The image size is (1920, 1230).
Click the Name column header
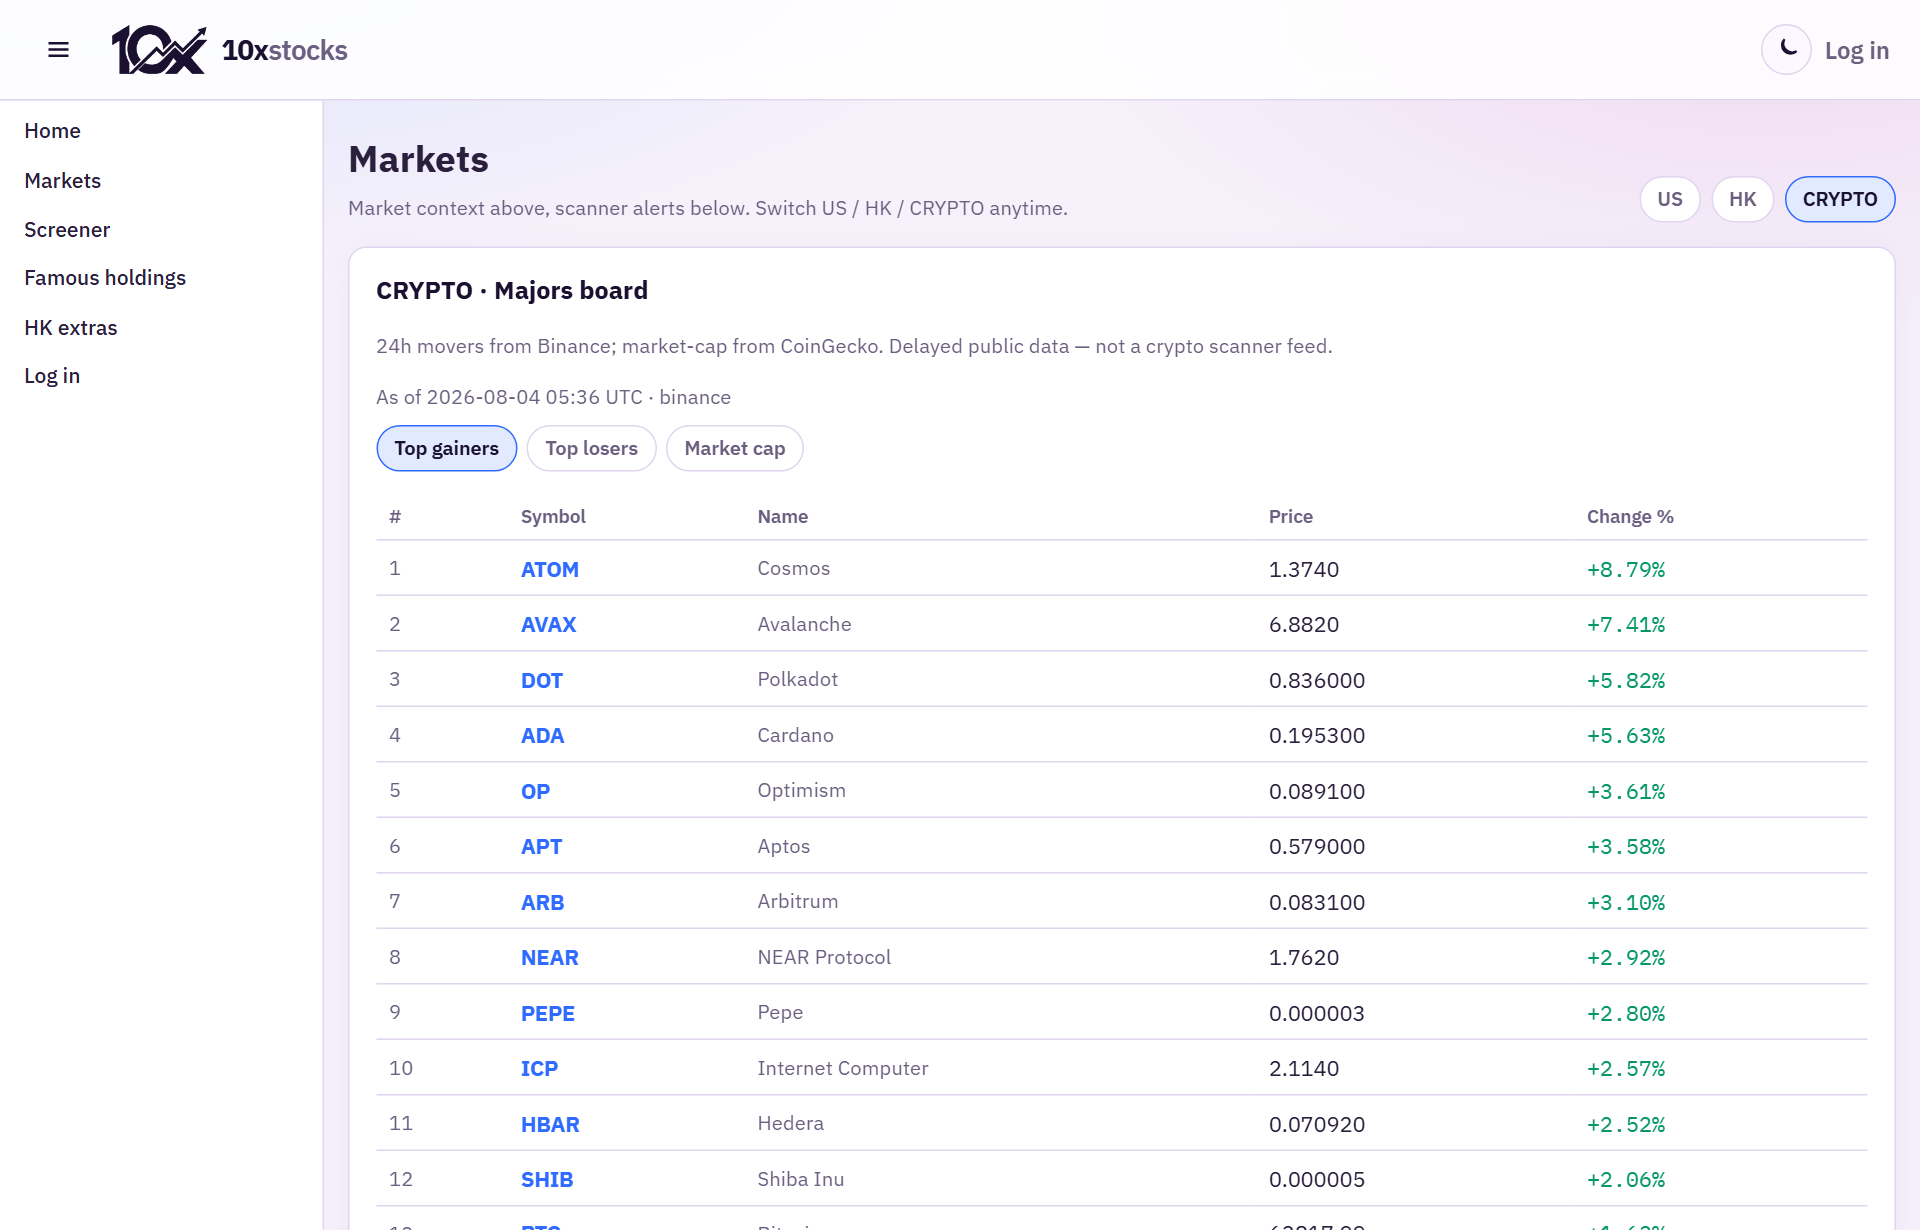(783, 517)
